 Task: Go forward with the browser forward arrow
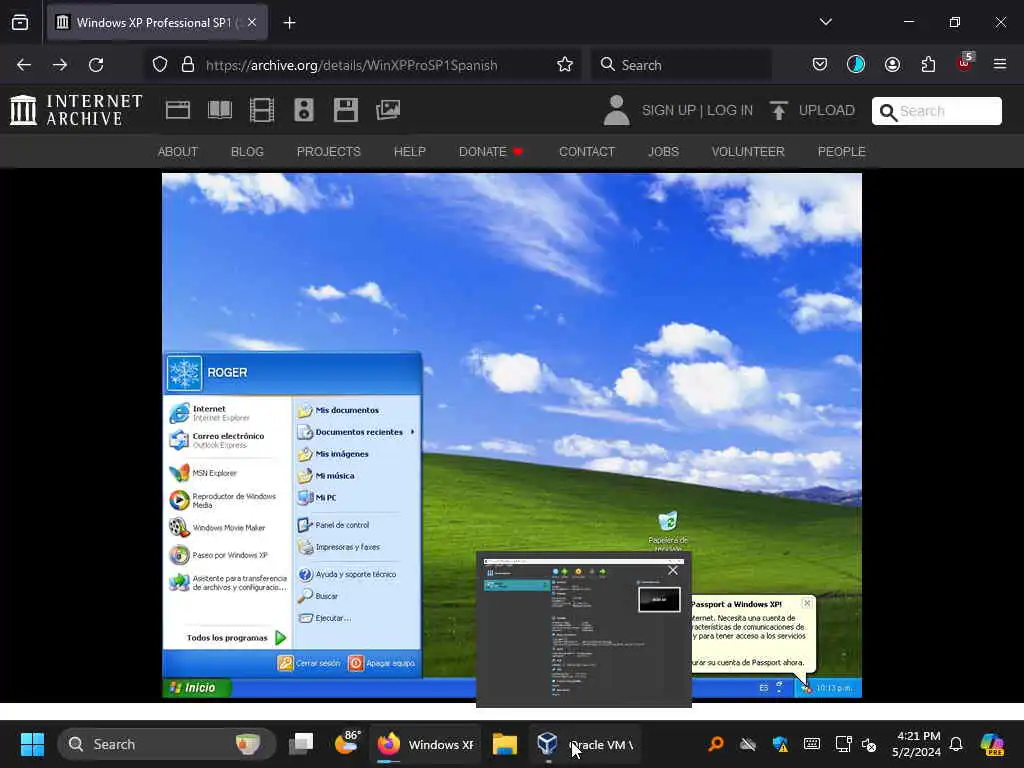click(60, 65)
